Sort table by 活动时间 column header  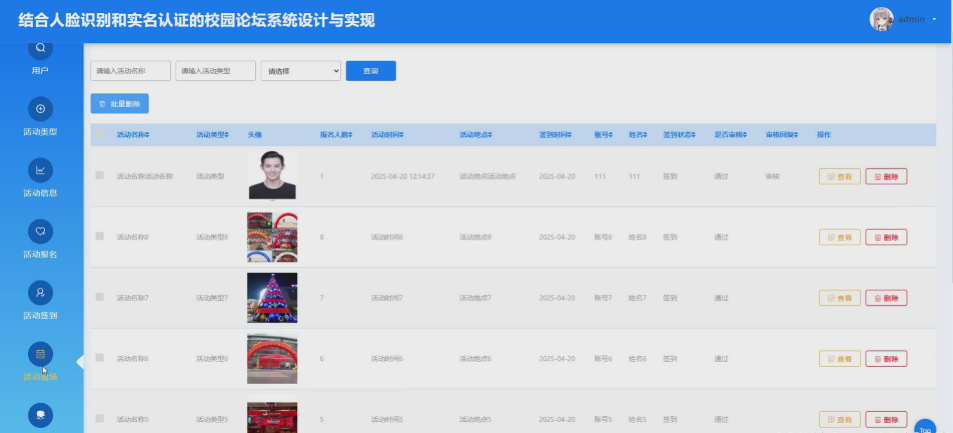(x=388, y=135)
